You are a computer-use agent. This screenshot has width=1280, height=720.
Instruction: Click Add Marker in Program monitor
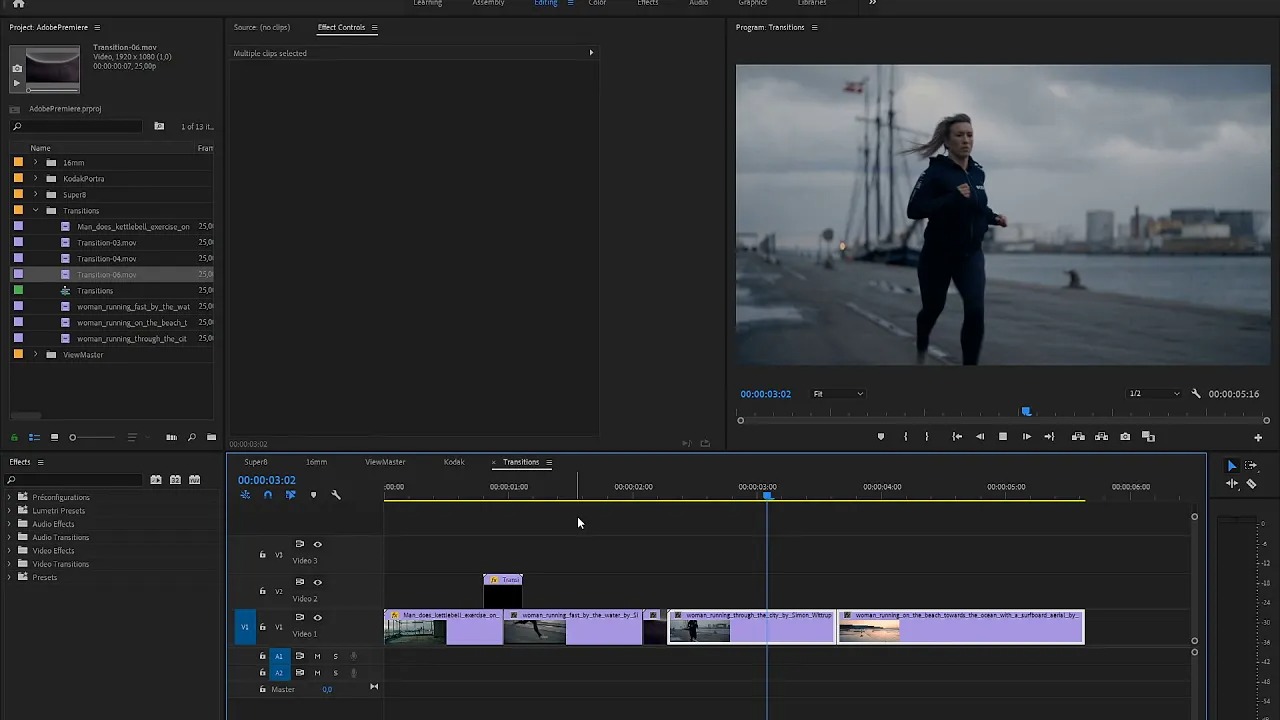[x=881, y=437]
